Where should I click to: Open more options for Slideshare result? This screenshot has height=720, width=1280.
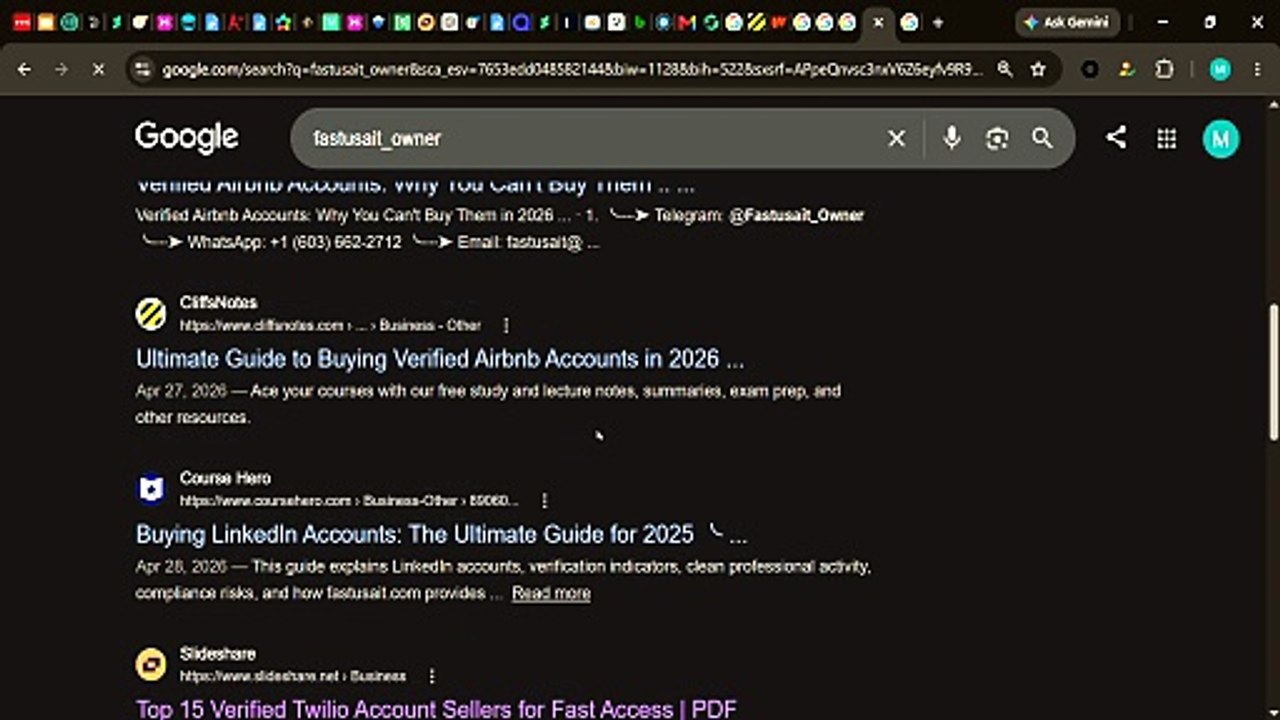(431, 676)
